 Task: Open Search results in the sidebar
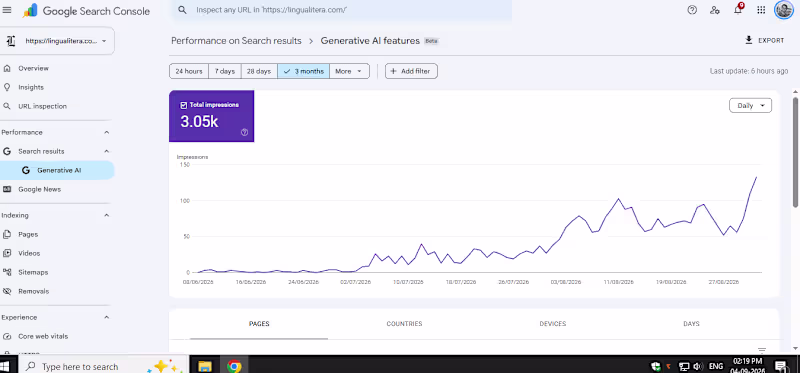41,151
